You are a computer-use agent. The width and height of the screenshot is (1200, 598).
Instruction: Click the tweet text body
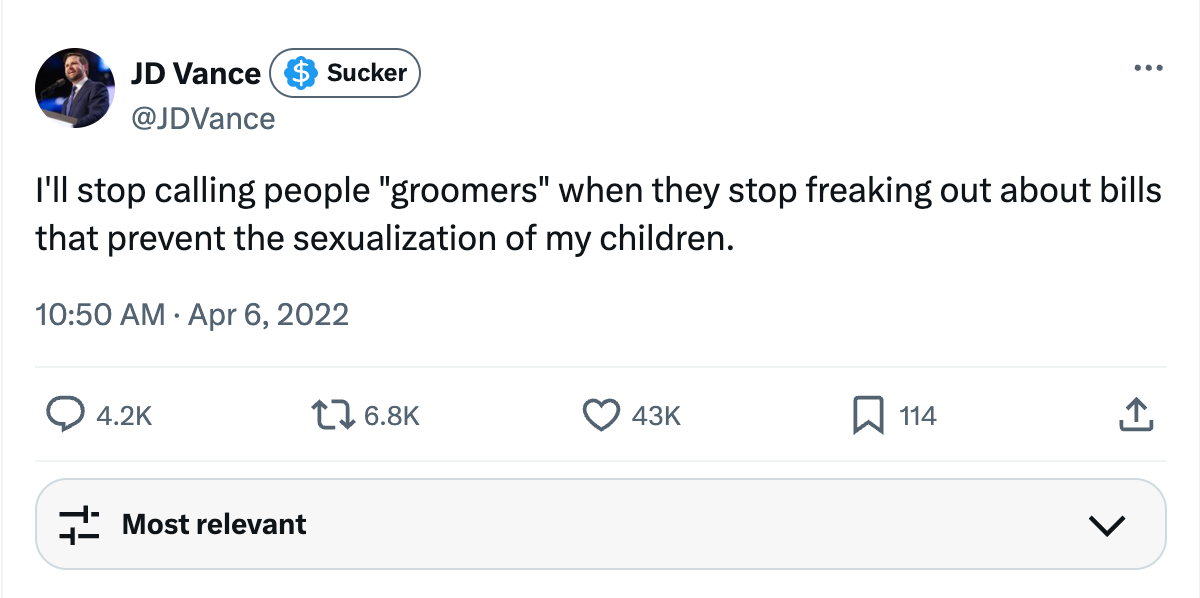(598, 212)
